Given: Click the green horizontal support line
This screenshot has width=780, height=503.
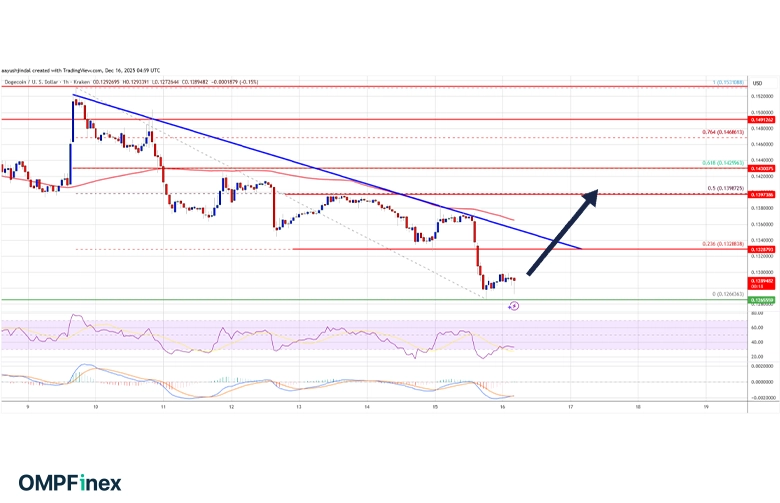Looking at the screenshot, I should 300,299.
